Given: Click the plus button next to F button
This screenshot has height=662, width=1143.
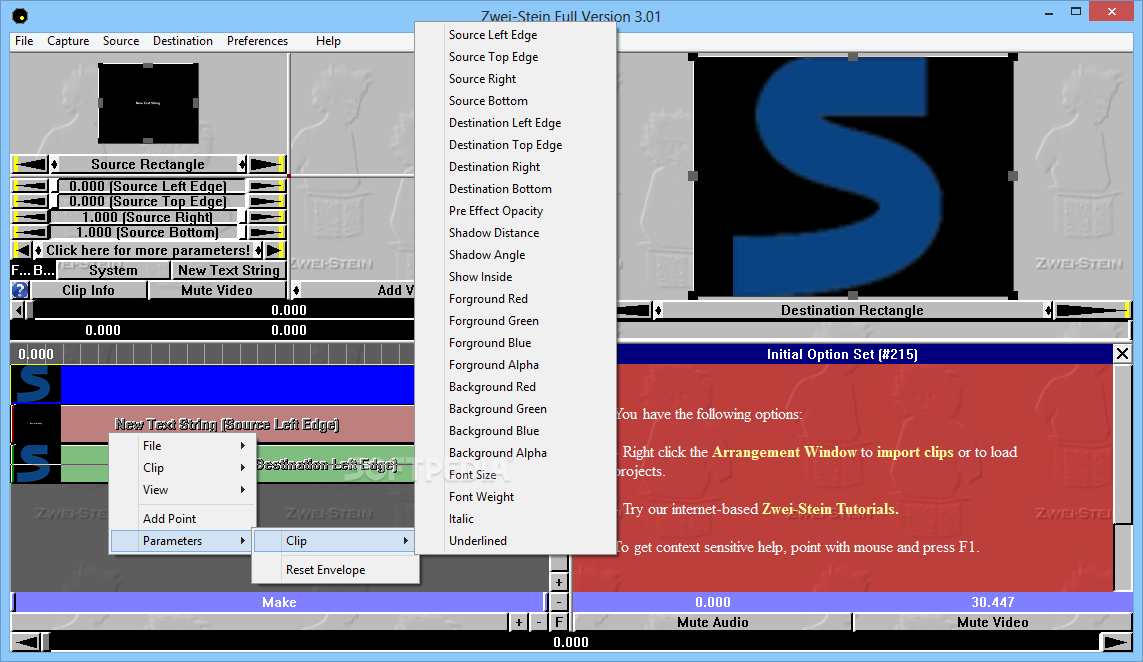Looking at the screenshot, I should [x=518, y=622].
